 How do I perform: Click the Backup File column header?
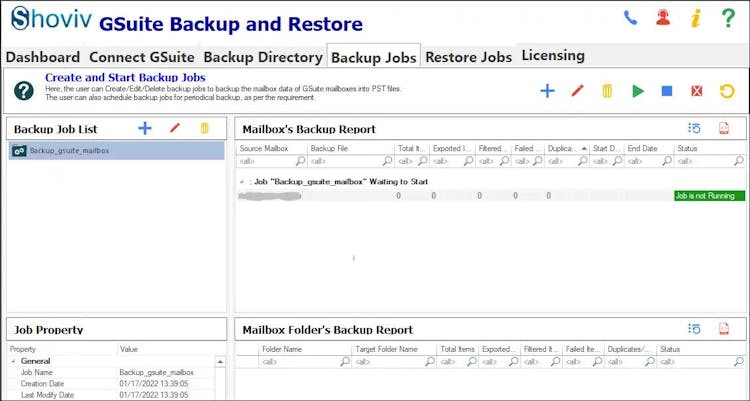click(351, 148)
